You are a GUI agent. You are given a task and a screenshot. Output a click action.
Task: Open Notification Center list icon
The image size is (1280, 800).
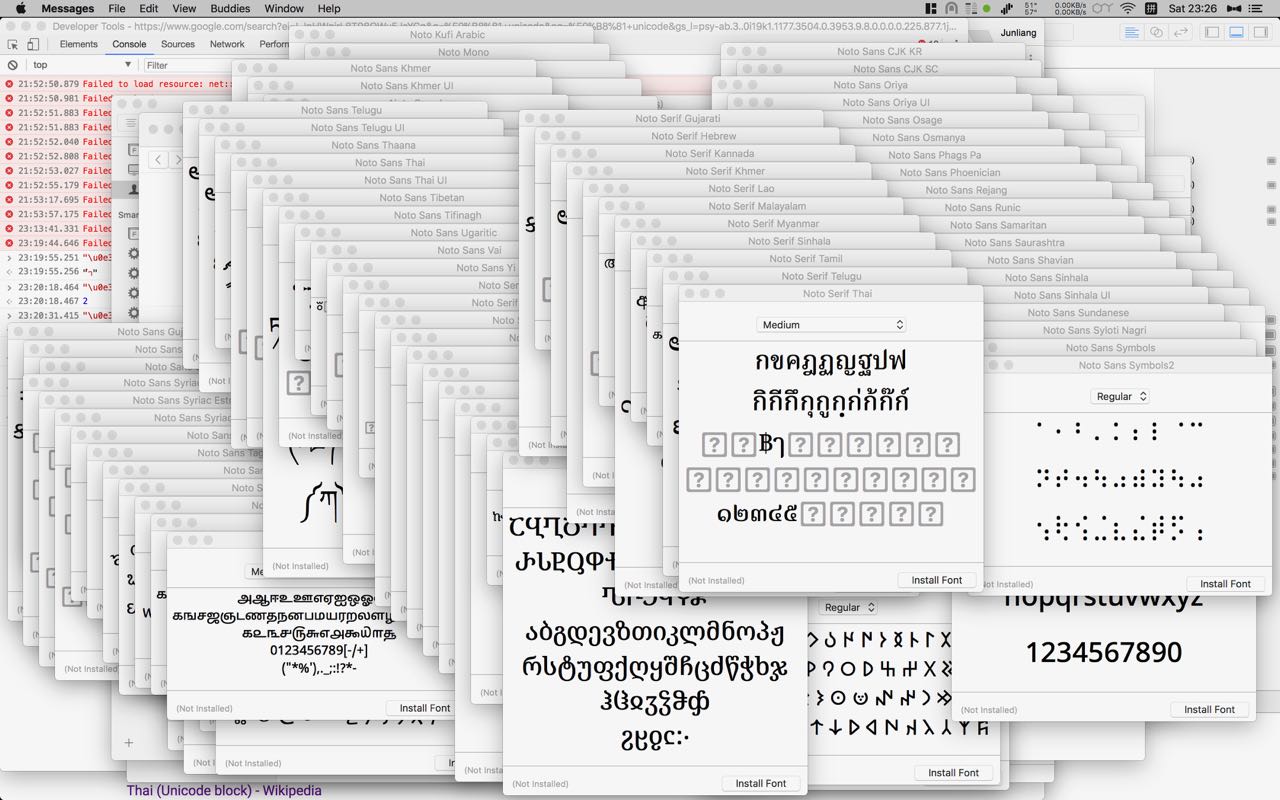tap(1263, 9)
